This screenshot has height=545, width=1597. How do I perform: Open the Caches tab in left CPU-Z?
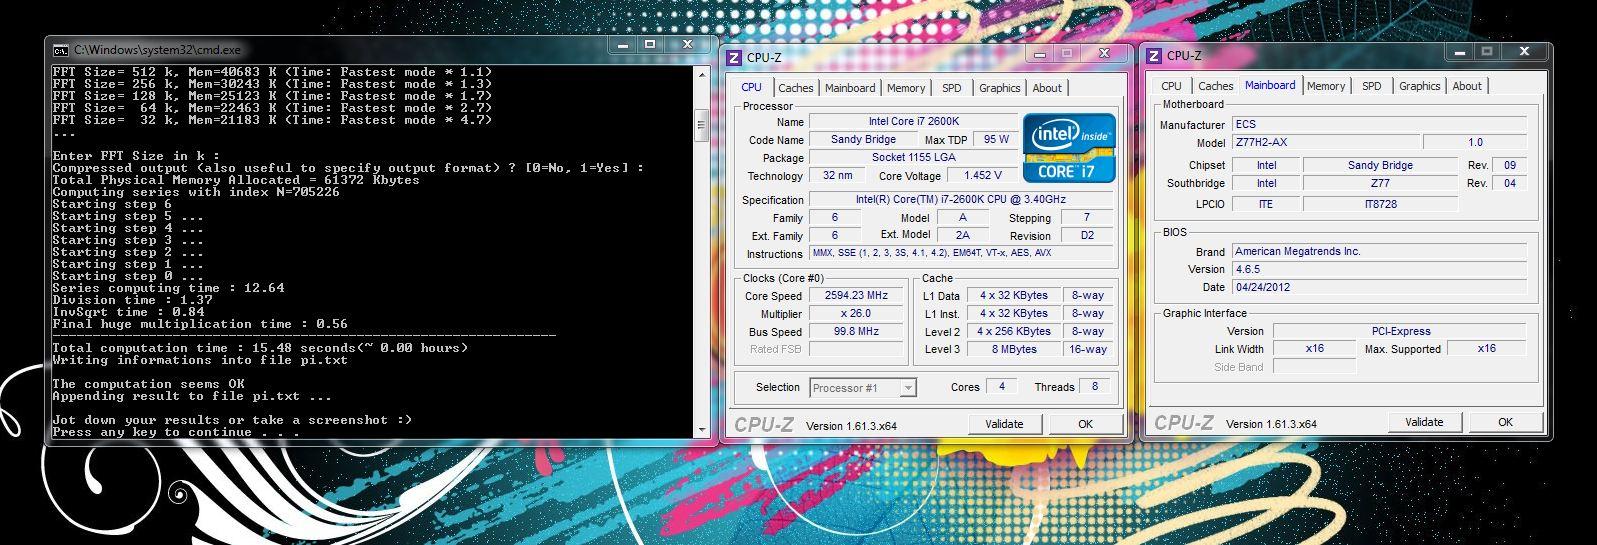pos(796,88)
